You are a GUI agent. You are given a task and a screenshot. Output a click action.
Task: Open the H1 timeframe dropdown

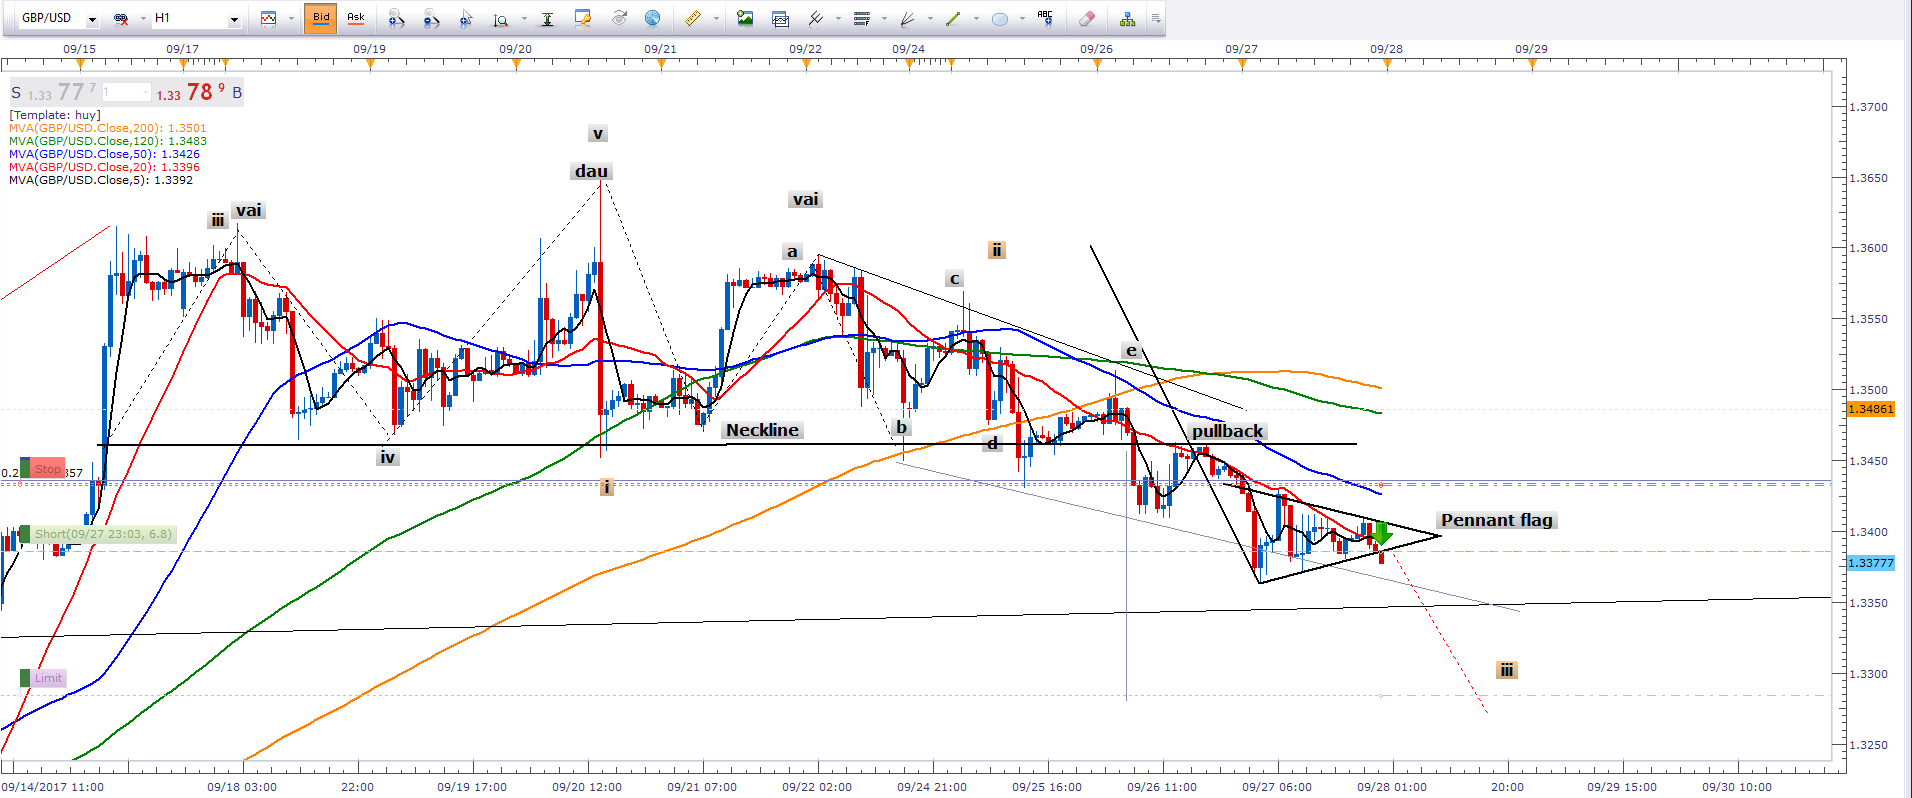click(x=234, y=19)
